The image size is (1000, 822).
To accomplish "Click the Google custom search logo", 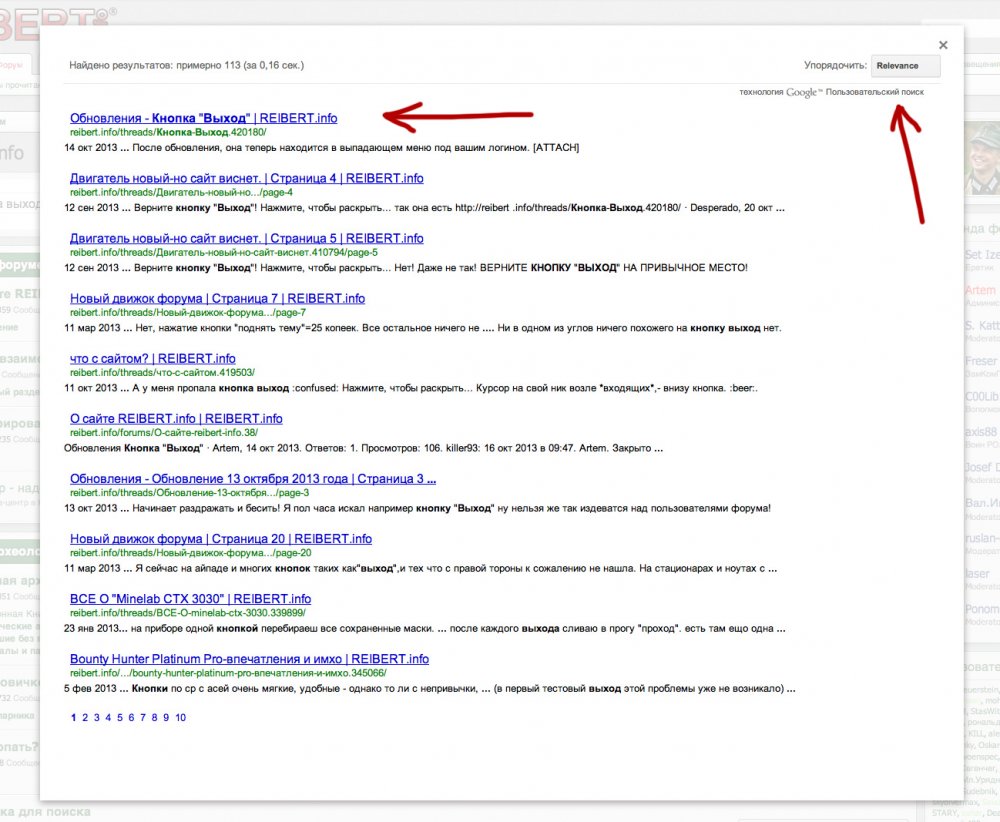I will [803, 92].
